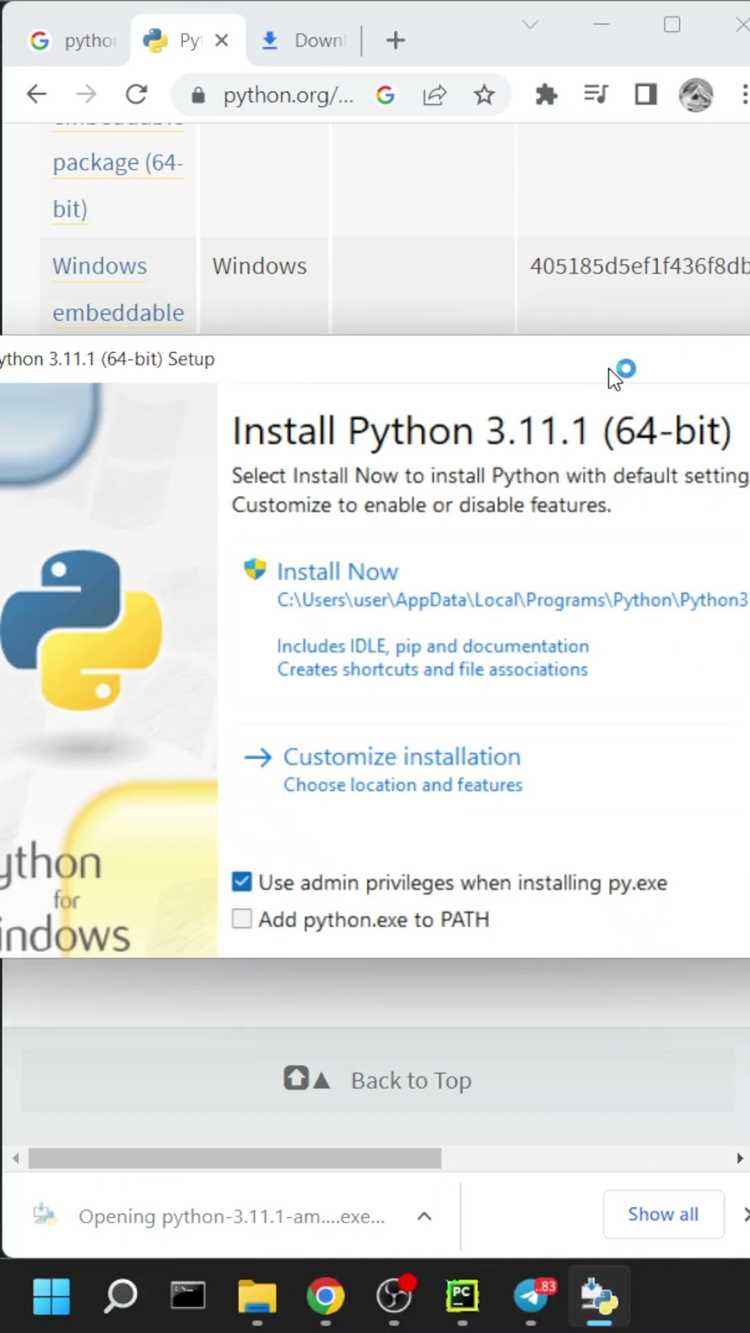Open the Windows Start menu
The width and height of the screenshot is (750, 1333).
pos(52,1296)
